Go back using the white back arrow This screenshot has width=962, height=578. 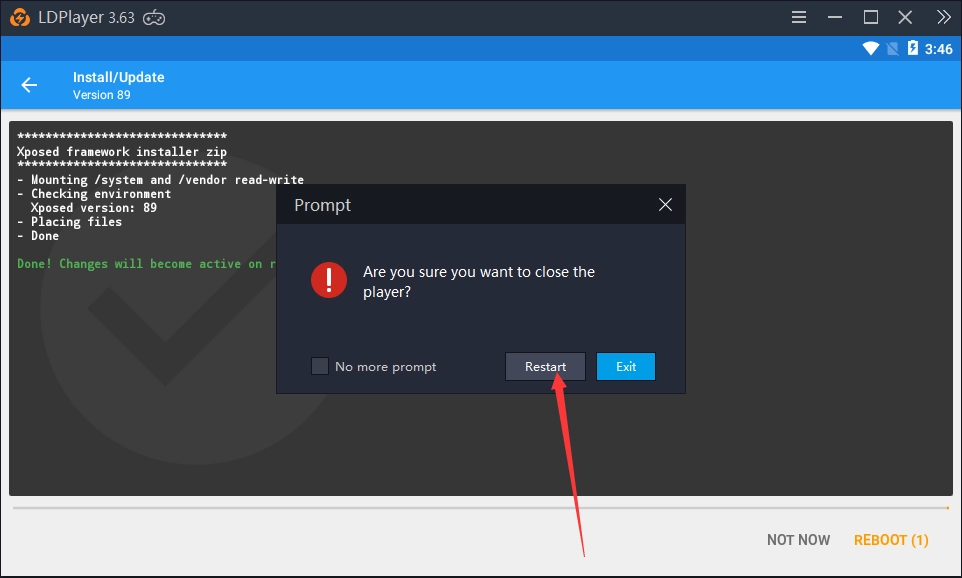tap(29, 85)
